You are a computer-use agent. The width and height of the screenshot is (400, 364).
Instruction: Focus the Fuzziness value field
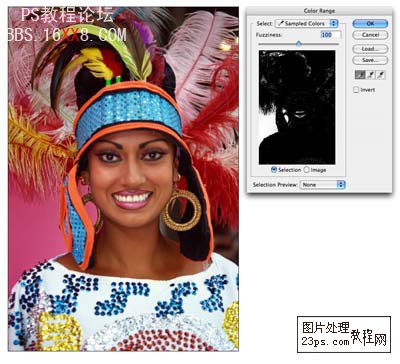(331, 35)
